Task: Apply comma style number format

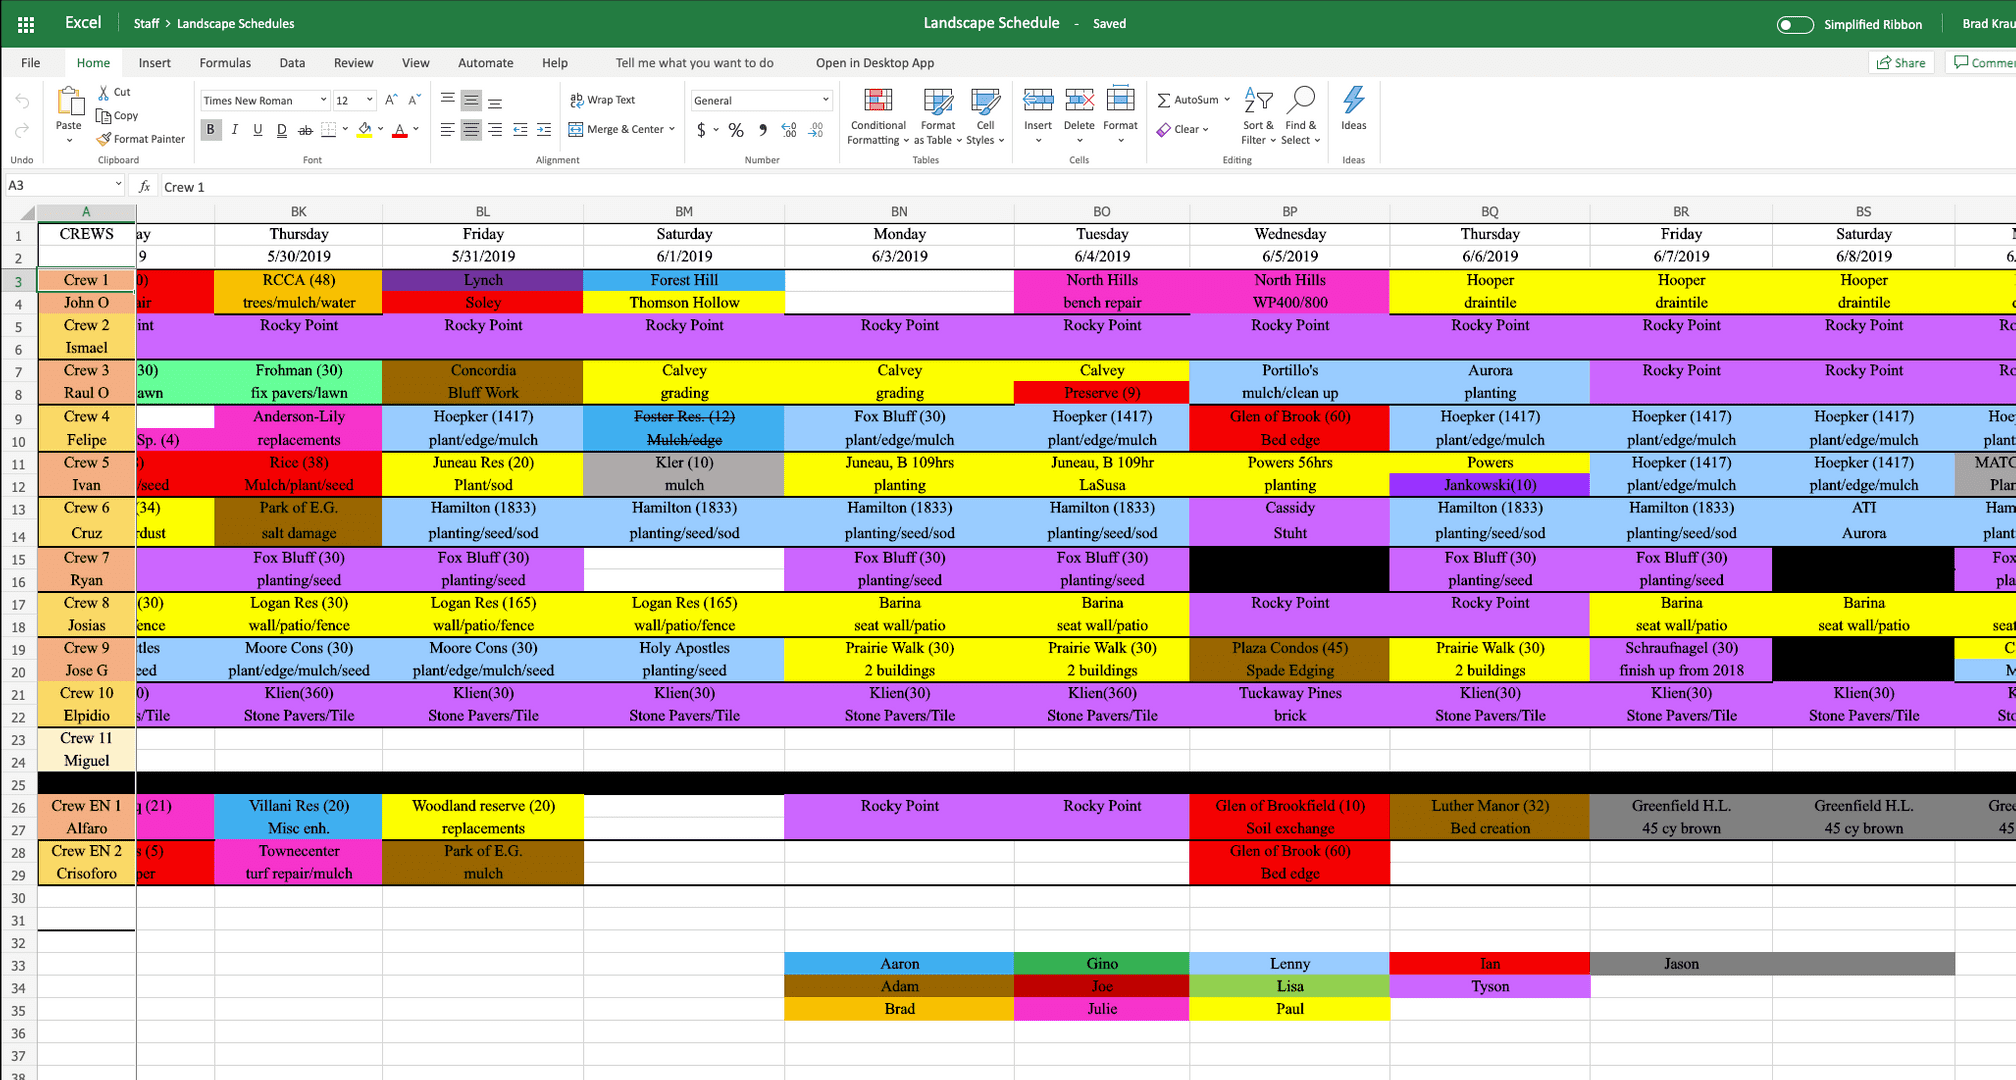Action: [x=763, y=130]
